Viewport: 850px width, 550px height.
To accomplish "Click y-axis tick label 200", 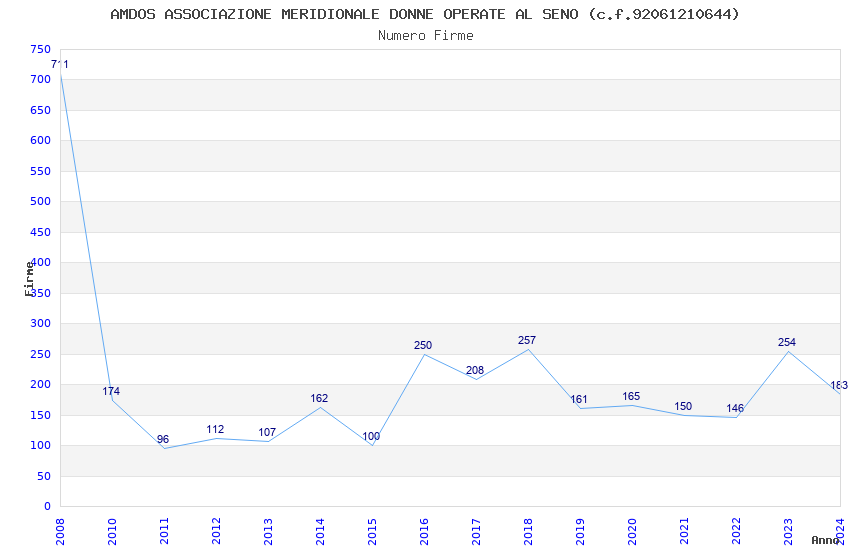I will 41,385.
